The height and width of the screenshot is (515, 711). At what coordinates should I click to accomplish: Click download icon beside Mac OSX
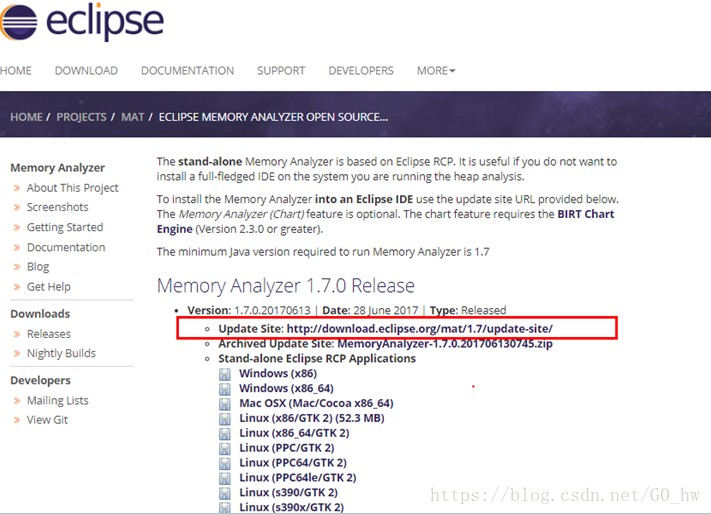224,404
